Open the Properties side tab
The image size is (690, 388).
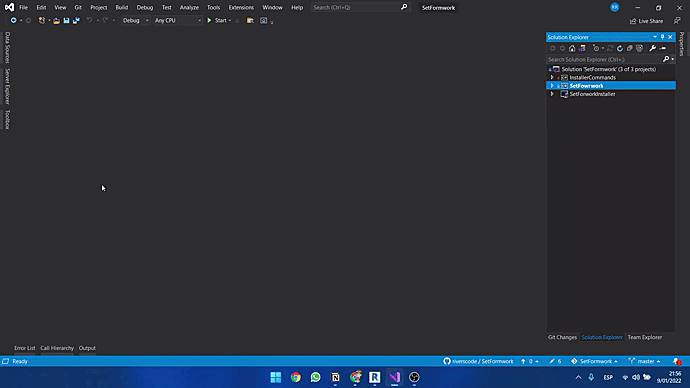pos(682,44)
